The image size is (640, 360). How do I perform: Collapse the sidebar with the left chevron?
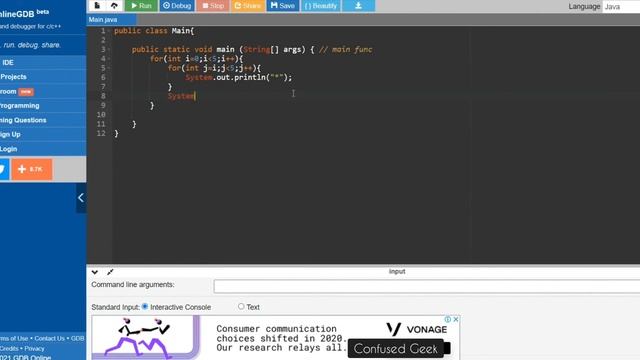[x=81, y=198]
